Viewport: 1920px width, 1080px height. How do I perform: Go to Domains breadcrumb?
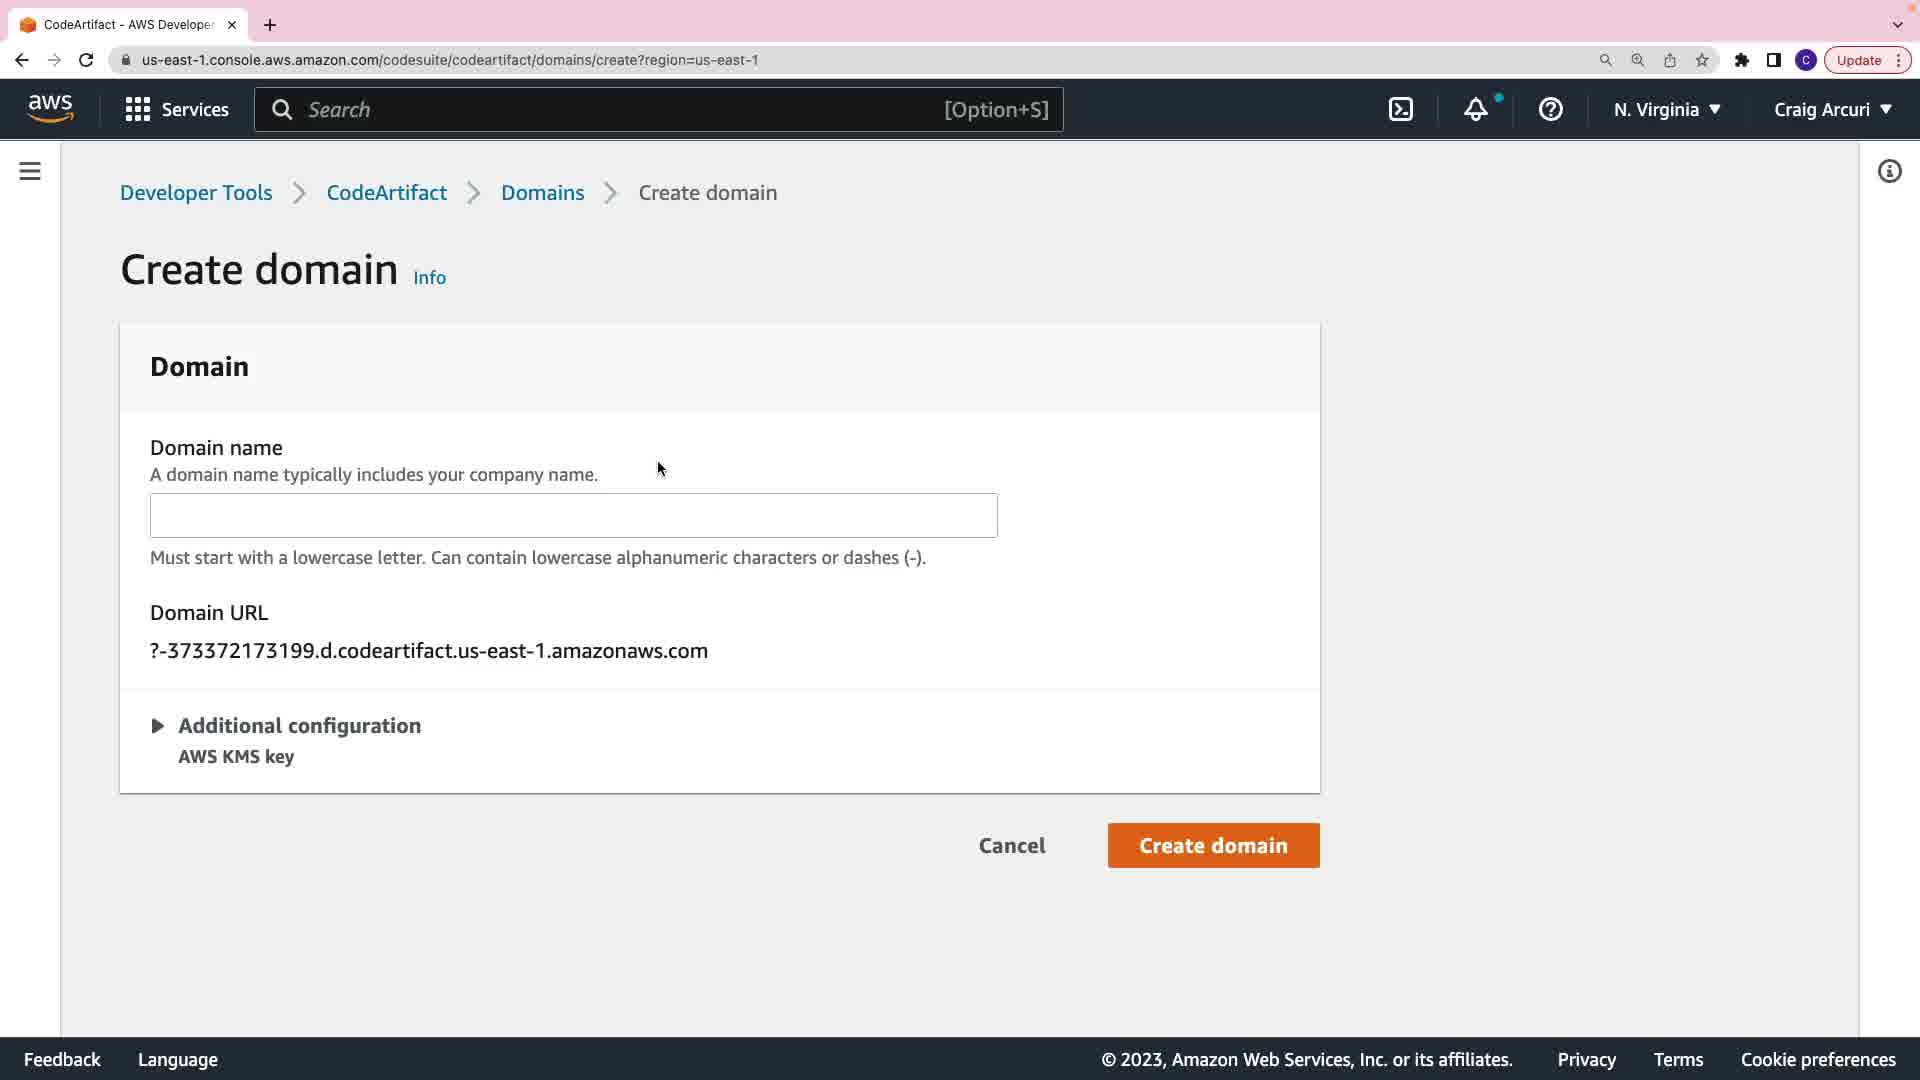click(542, 193)
